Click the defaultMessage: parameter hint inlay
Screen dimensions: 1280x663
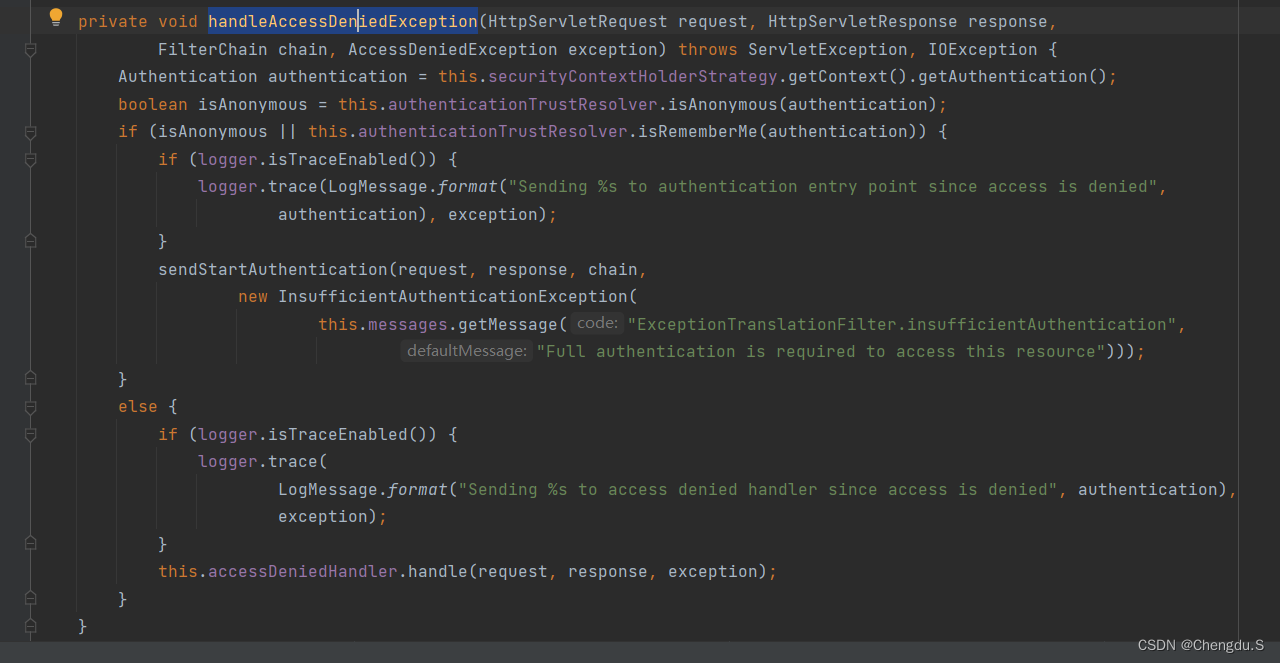point(466,351)
